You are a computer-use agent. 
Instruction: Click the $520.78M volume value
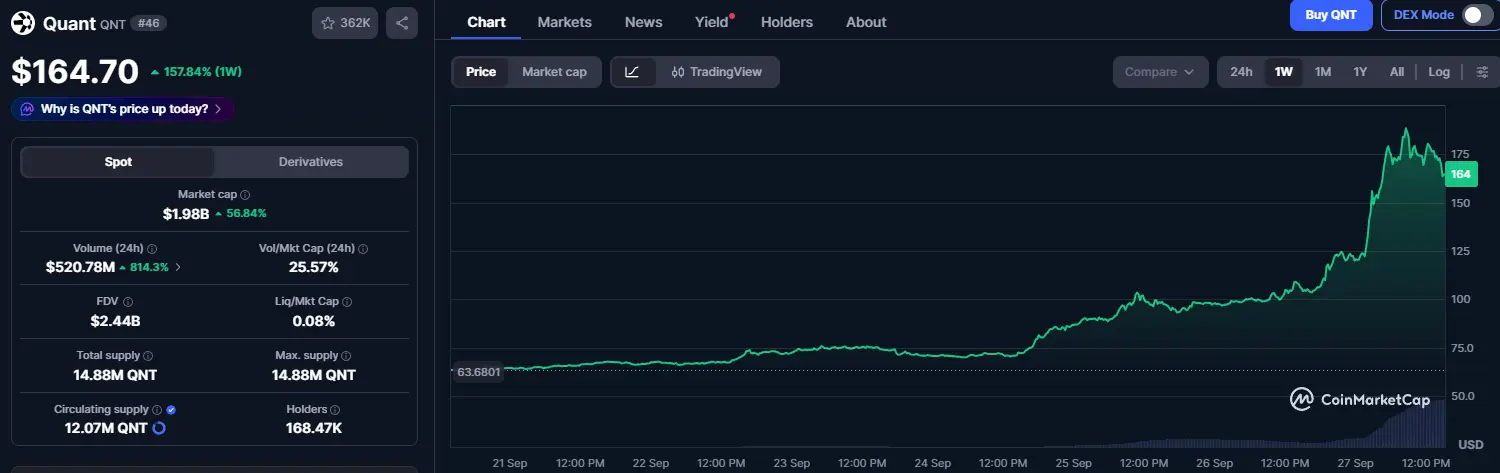click(79, 267)
